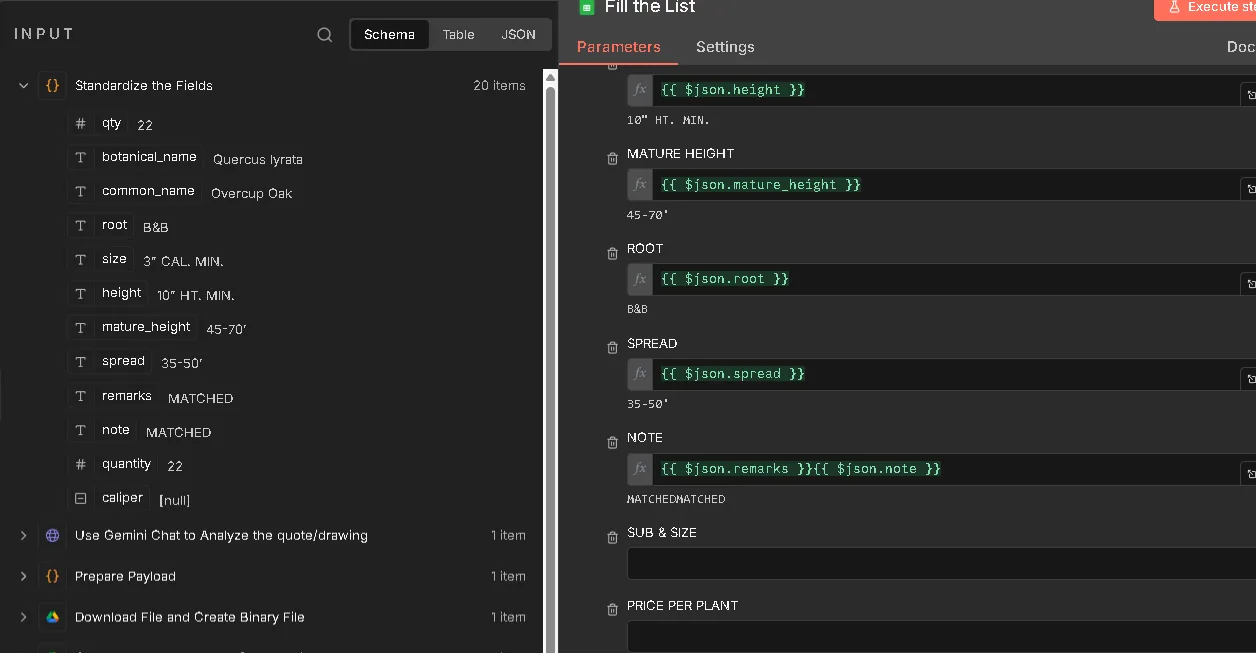Click the fx icon of the $json.spread expression

[640, 374]
